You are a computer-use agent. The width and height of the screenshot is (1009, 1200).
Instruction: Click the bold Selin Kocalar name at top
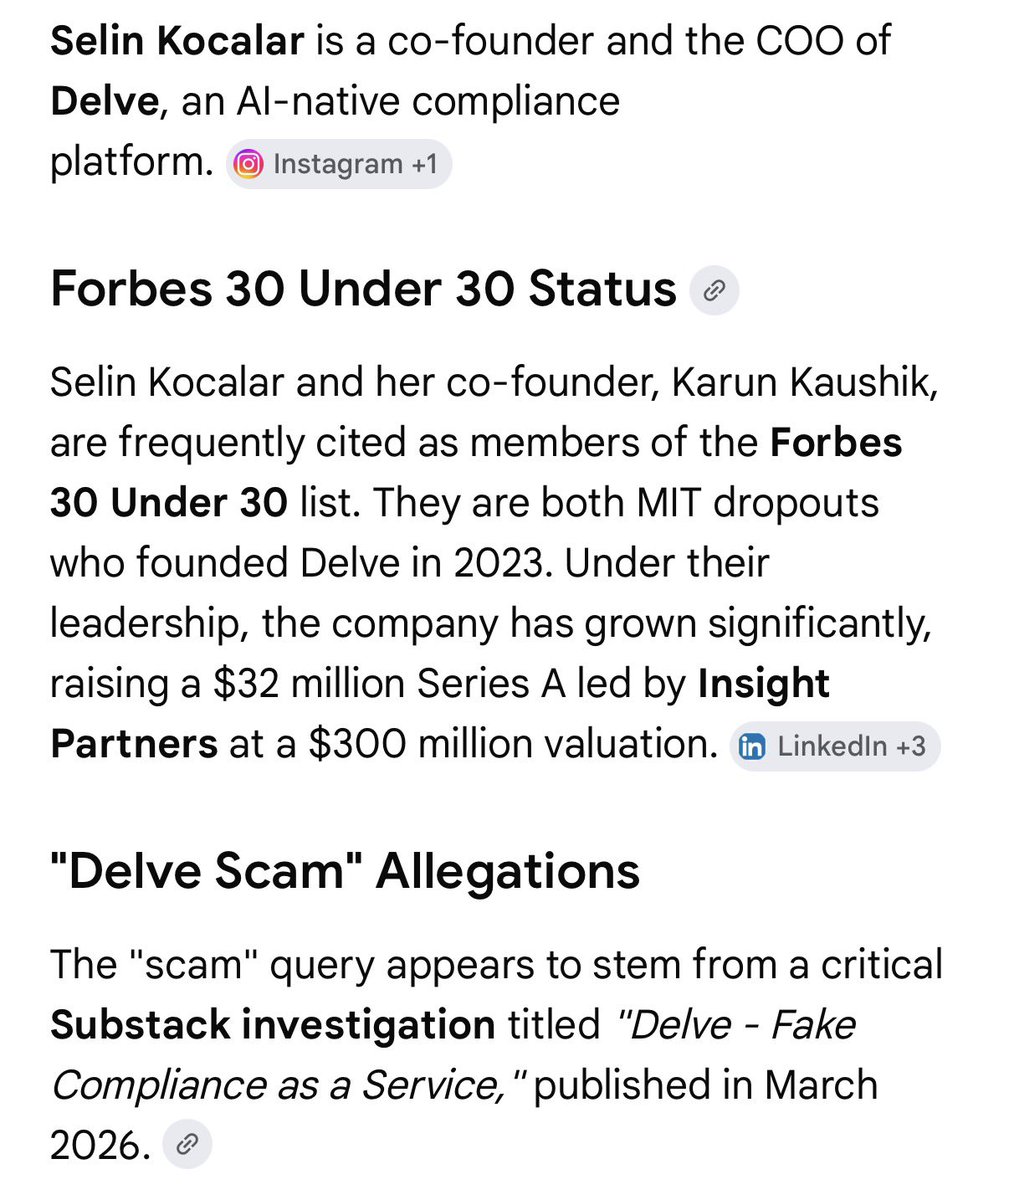tap(177, 41)
